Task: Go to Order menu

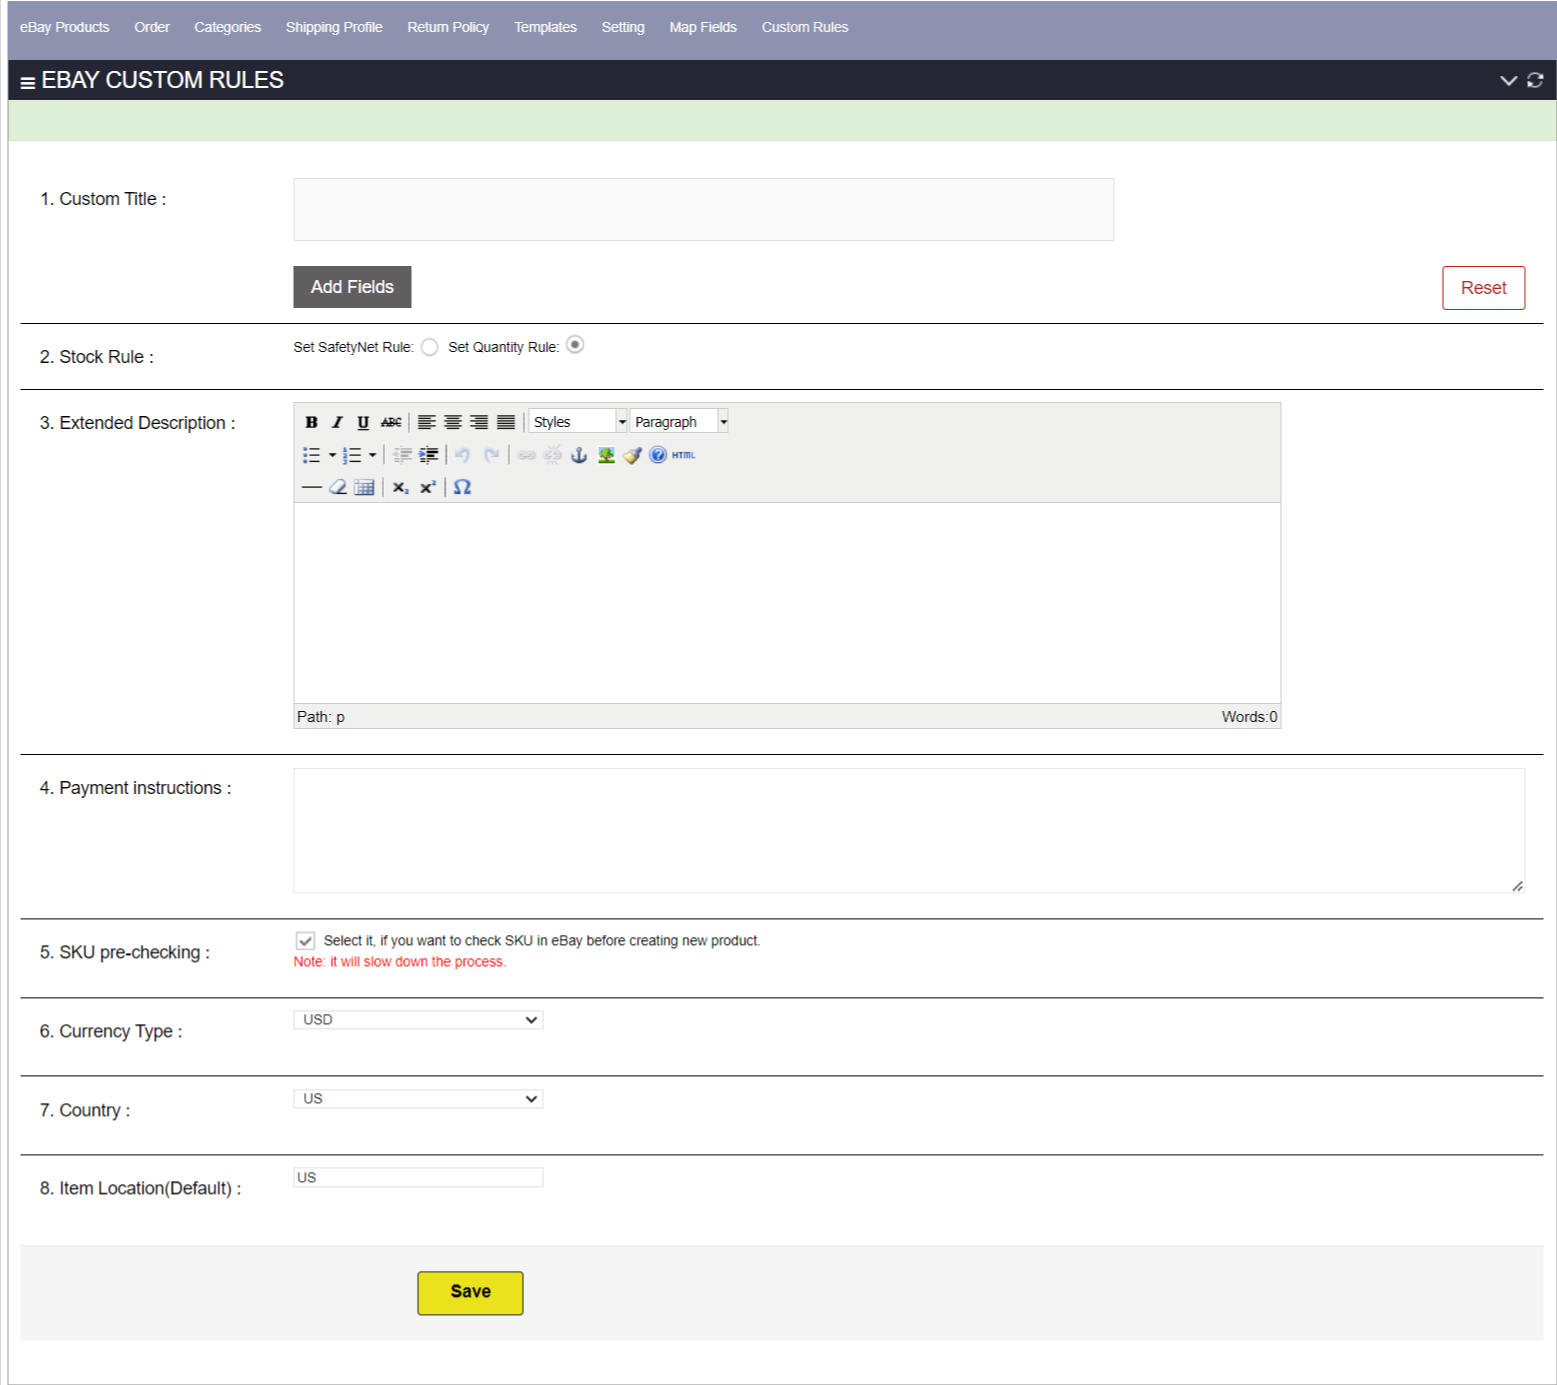Action: pyautogui.click(x=152, y=27)
